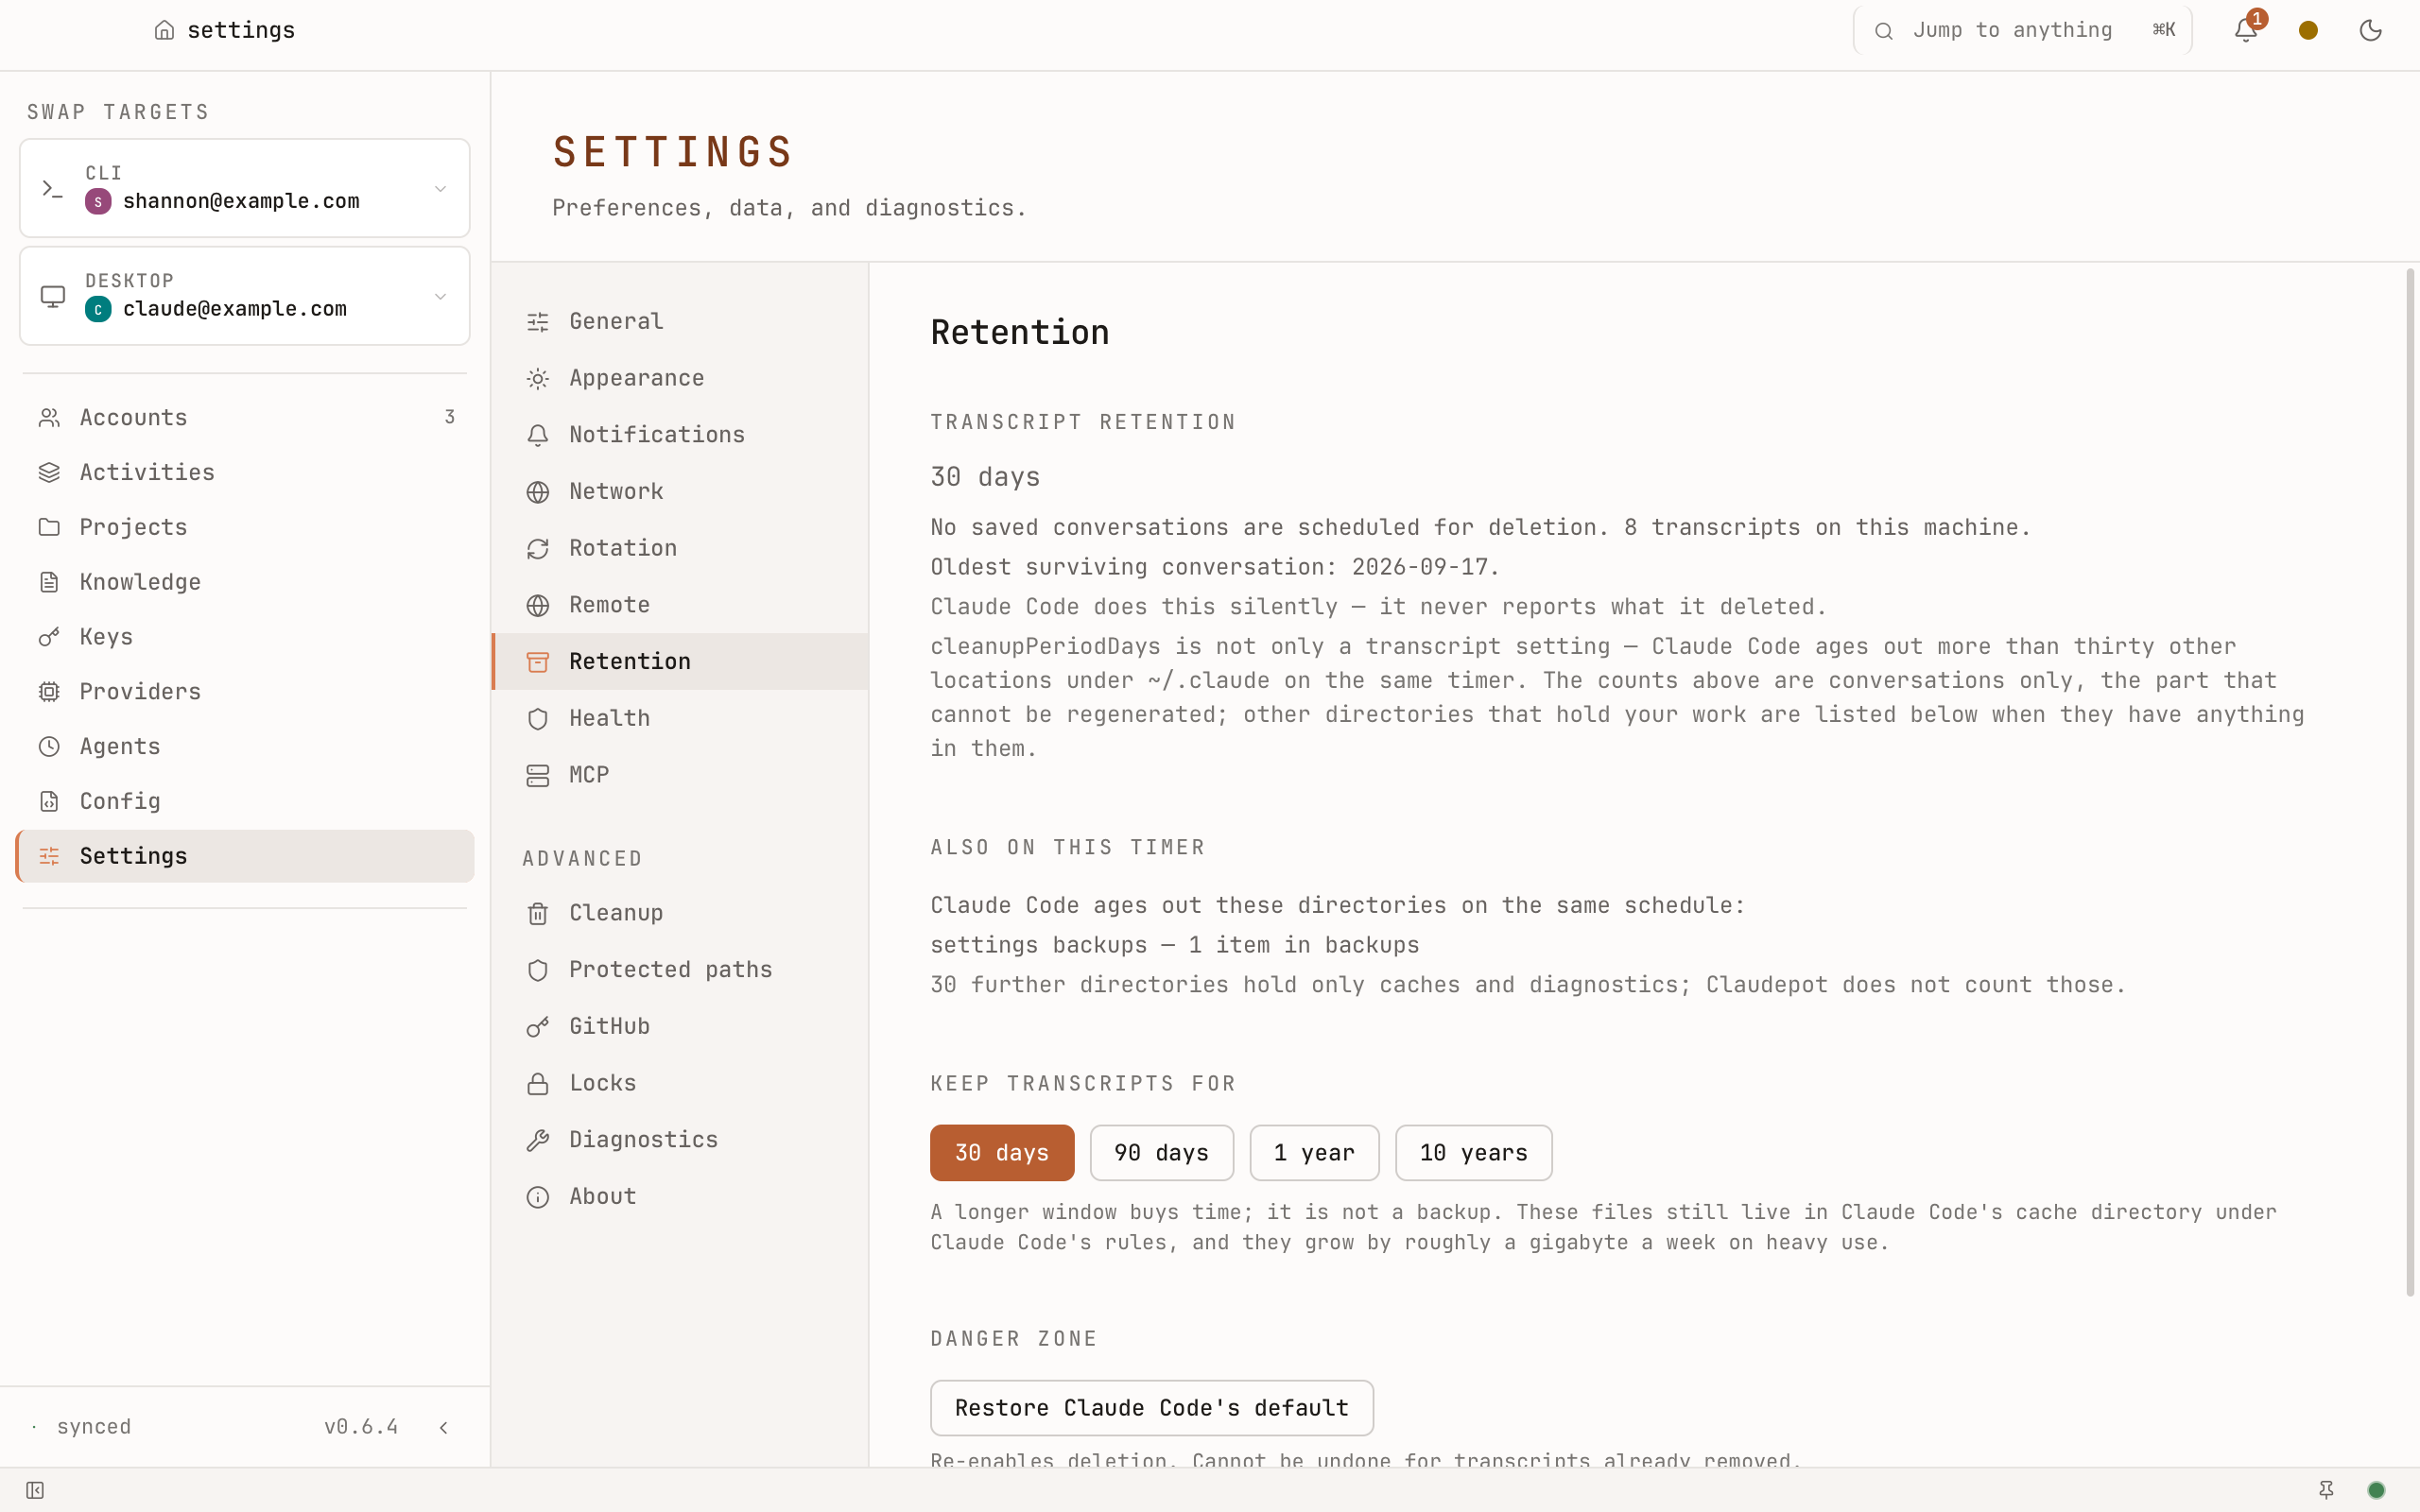This screenshot has width=2420, height=1512.
Task: Open the notifications bell icon
Action: click(2245, 30)
